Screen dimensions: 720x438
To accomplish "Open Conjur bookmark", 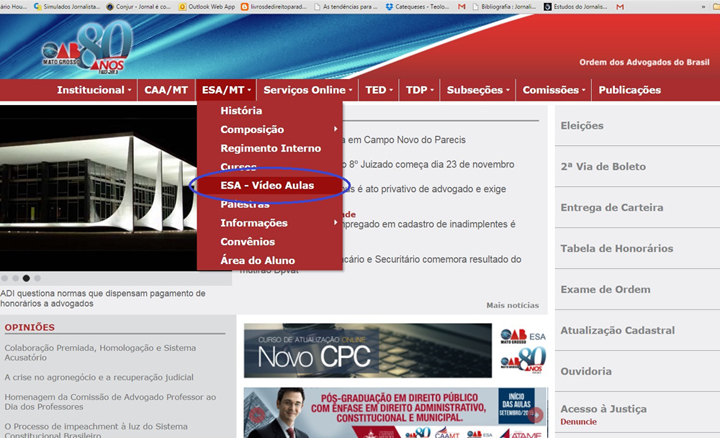I will point(139,6).
